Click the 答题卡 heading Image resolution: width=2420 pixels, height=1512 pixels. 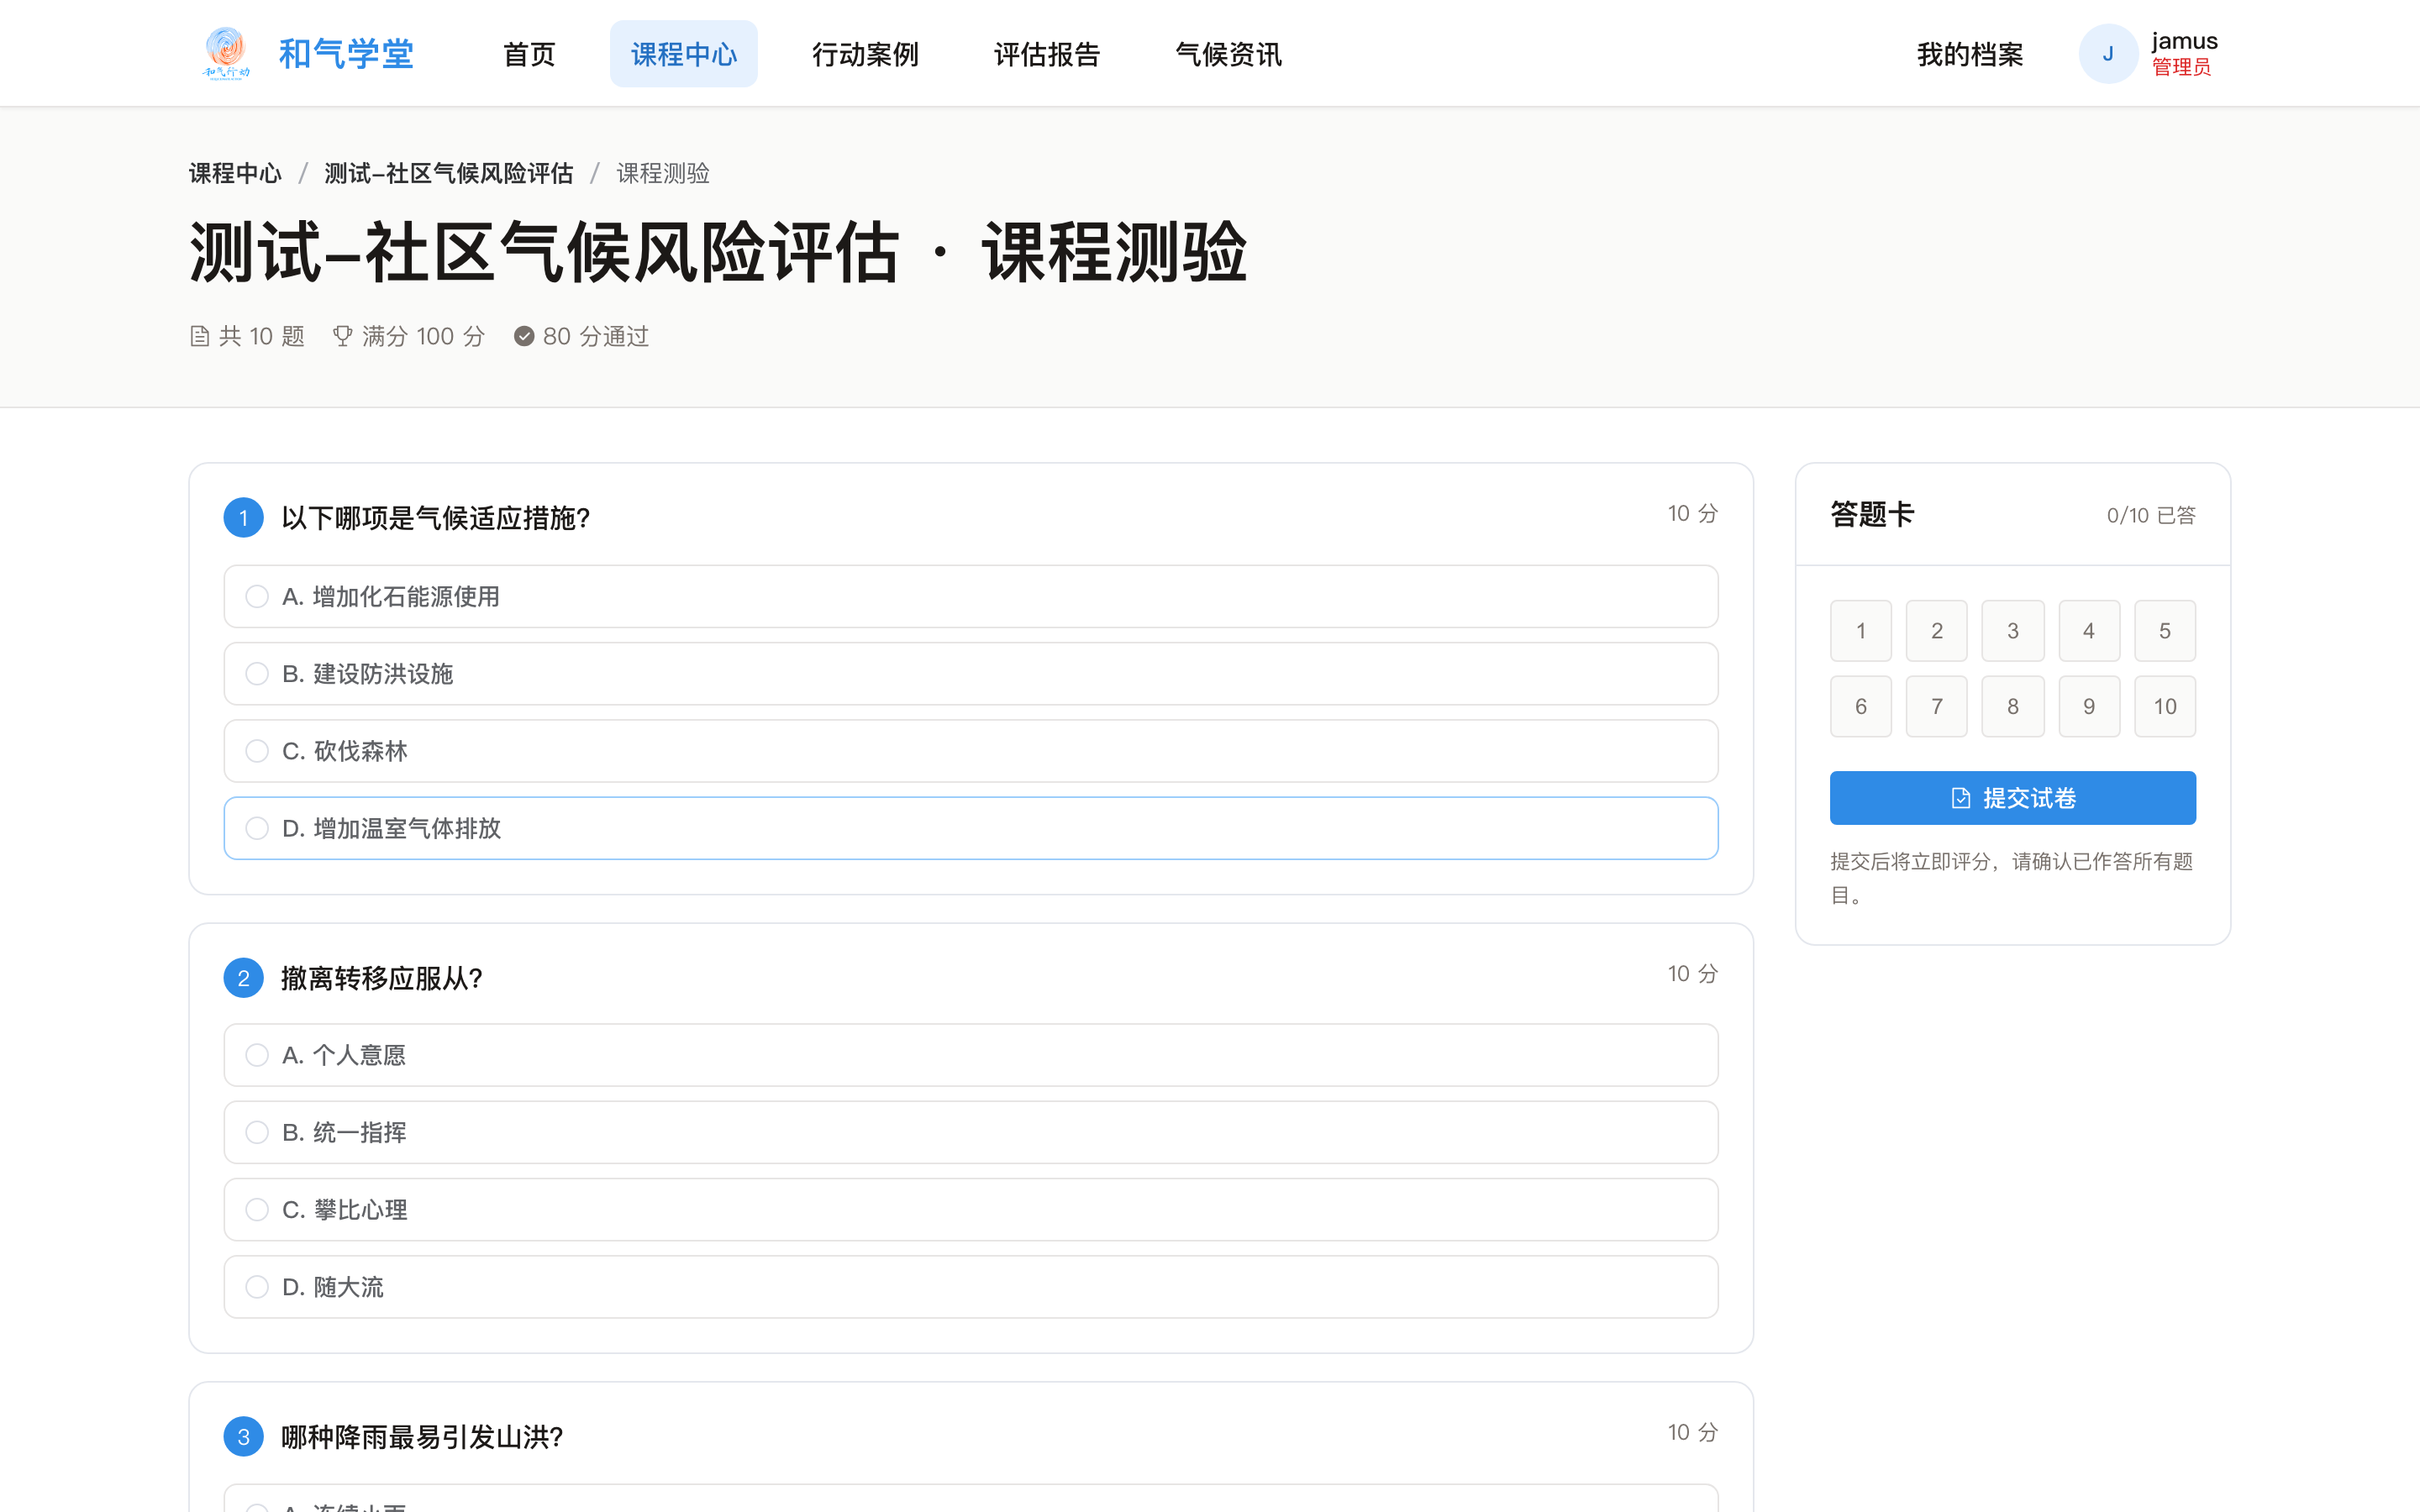(x=1872, y=514)
